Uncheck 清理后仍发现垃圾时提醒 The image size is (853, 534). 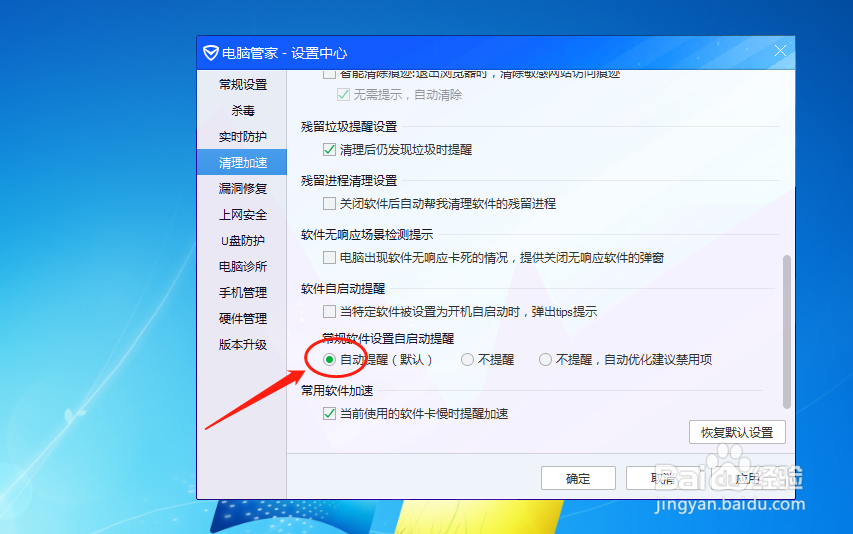click(x=329, y=150)
